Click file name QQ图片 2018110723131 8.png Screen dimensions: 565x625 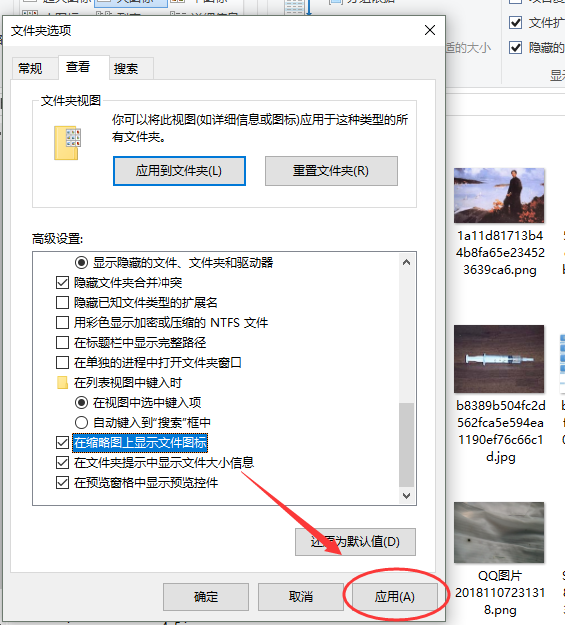(500, 593)
